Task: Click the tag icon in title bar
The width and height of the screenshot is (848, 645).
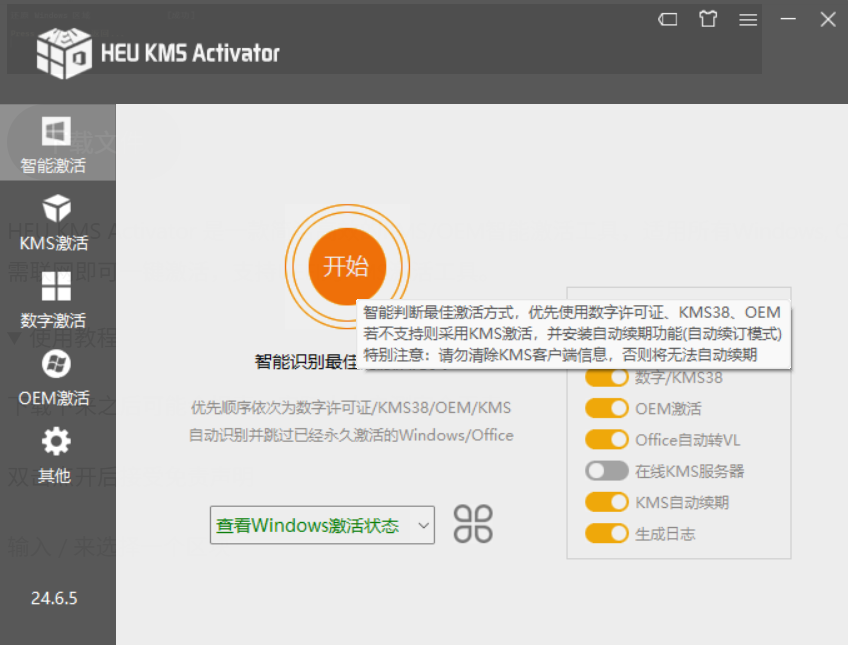Action: 668,19
